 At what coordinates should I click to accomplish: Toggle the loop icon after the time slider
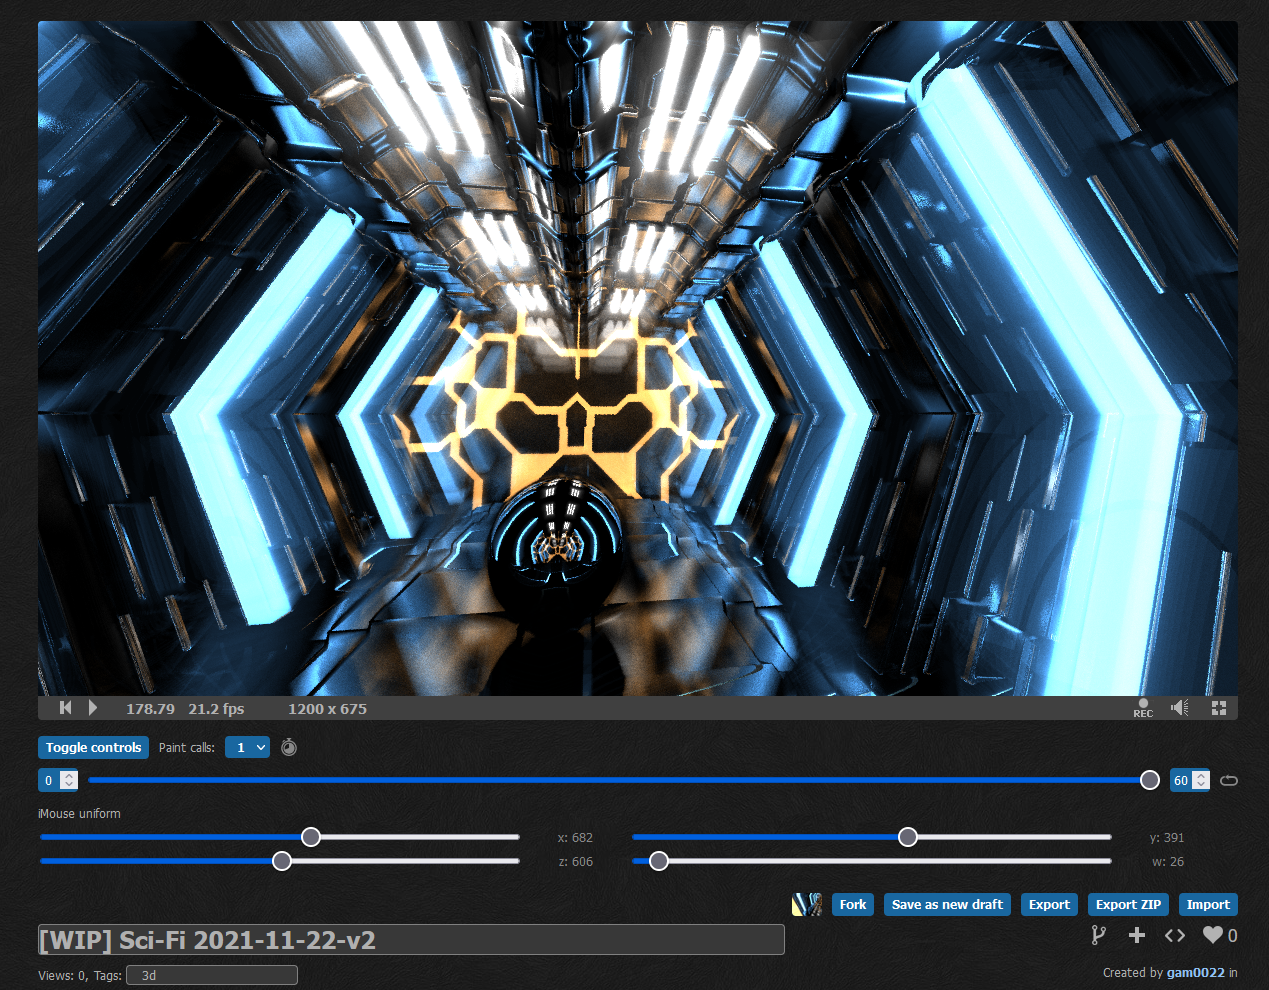(x=1229, y=780)
